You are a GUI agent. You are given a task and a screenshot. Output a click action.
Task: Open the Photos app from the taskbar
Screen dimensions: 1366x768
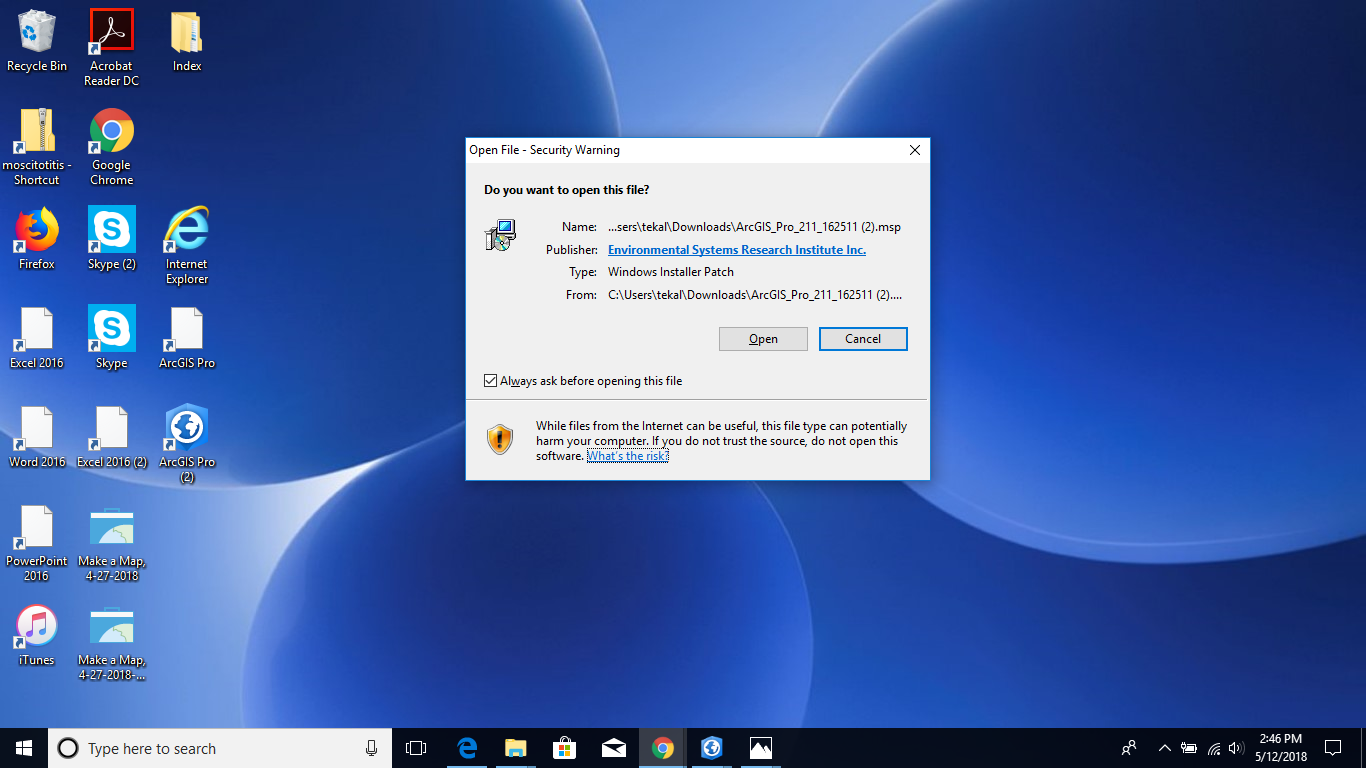click(x=760, y=748)
